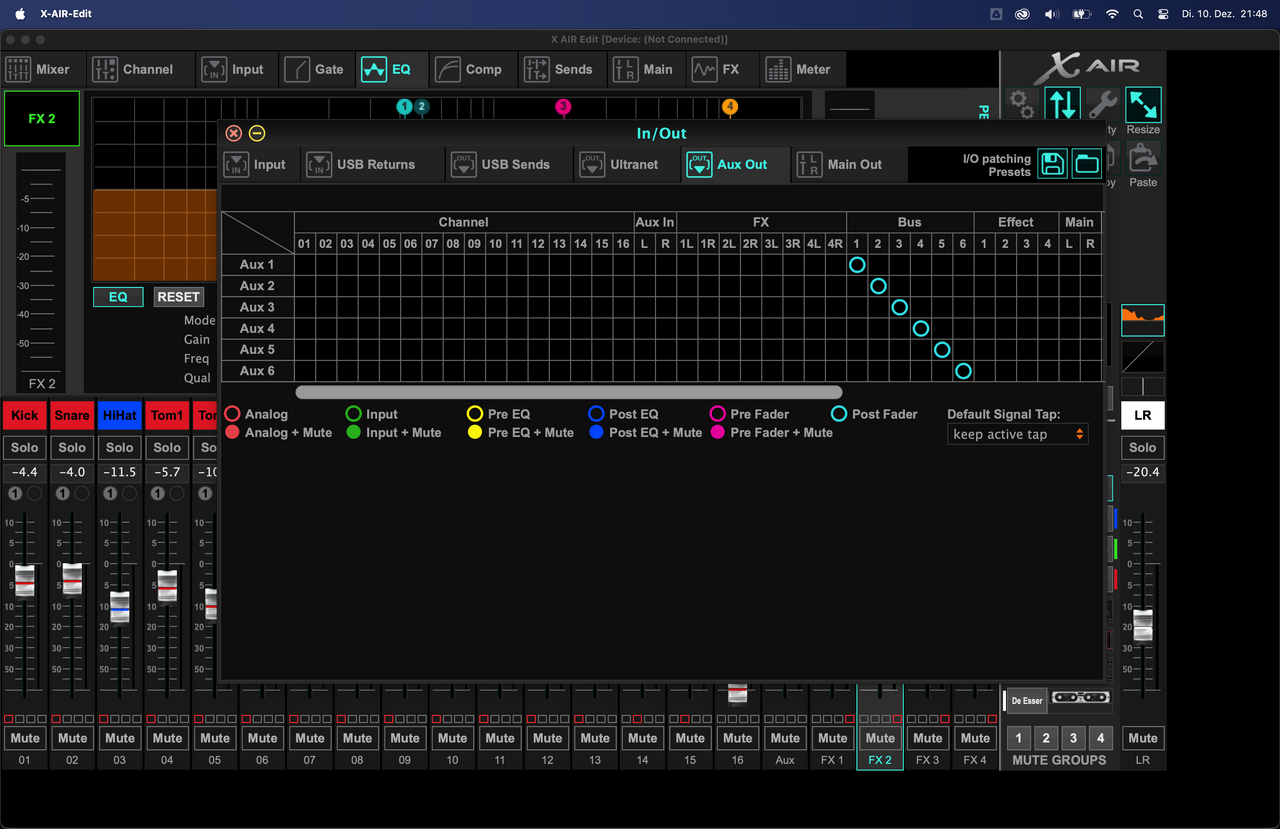Select the FX 2 channel strip label
The image size is (1280, 829).
point(880,760)
